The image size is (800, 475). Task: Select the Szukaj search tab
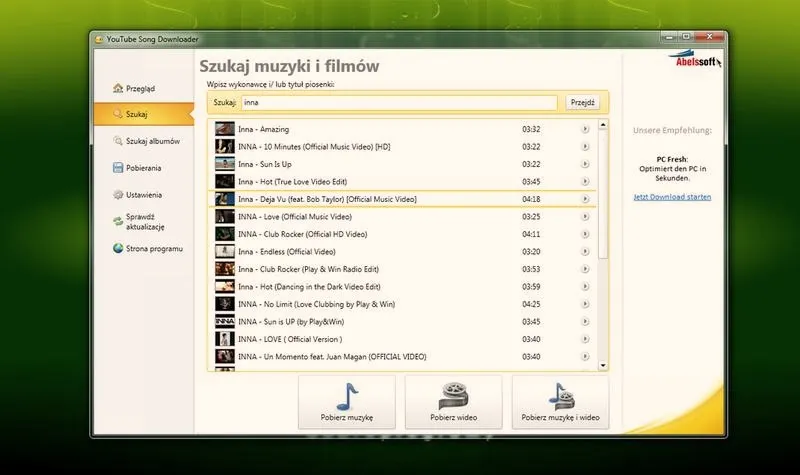click(x=143, y=114)
